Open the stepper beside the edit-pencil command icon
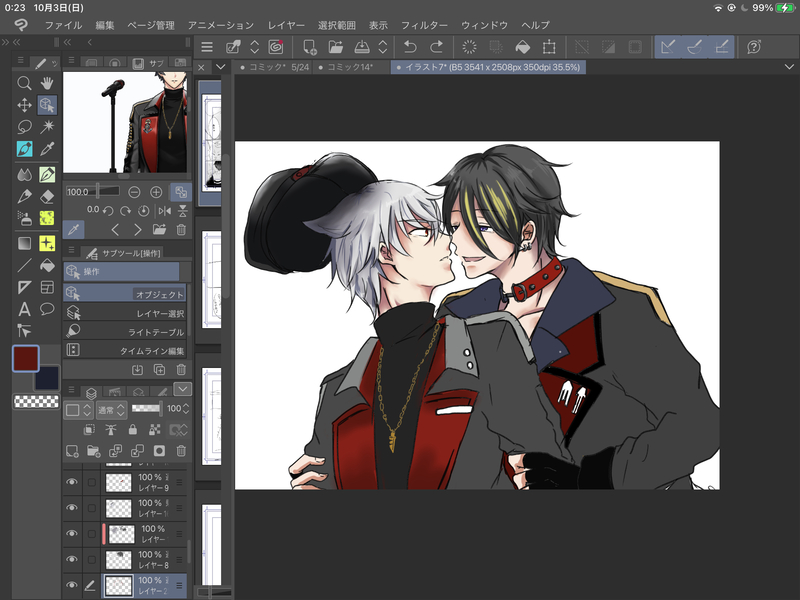The image size is (800, 600). point(254,47)
